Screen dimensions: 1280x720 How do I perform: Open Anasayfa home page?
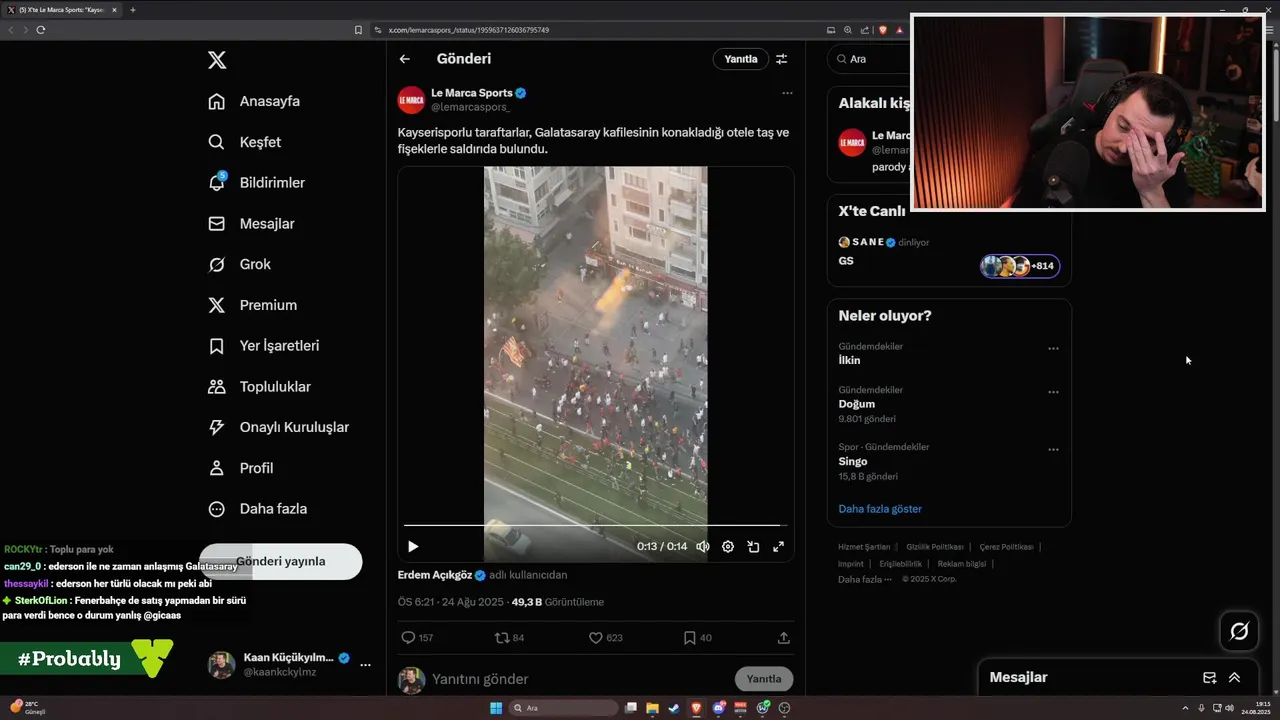[x=254, y=101]
